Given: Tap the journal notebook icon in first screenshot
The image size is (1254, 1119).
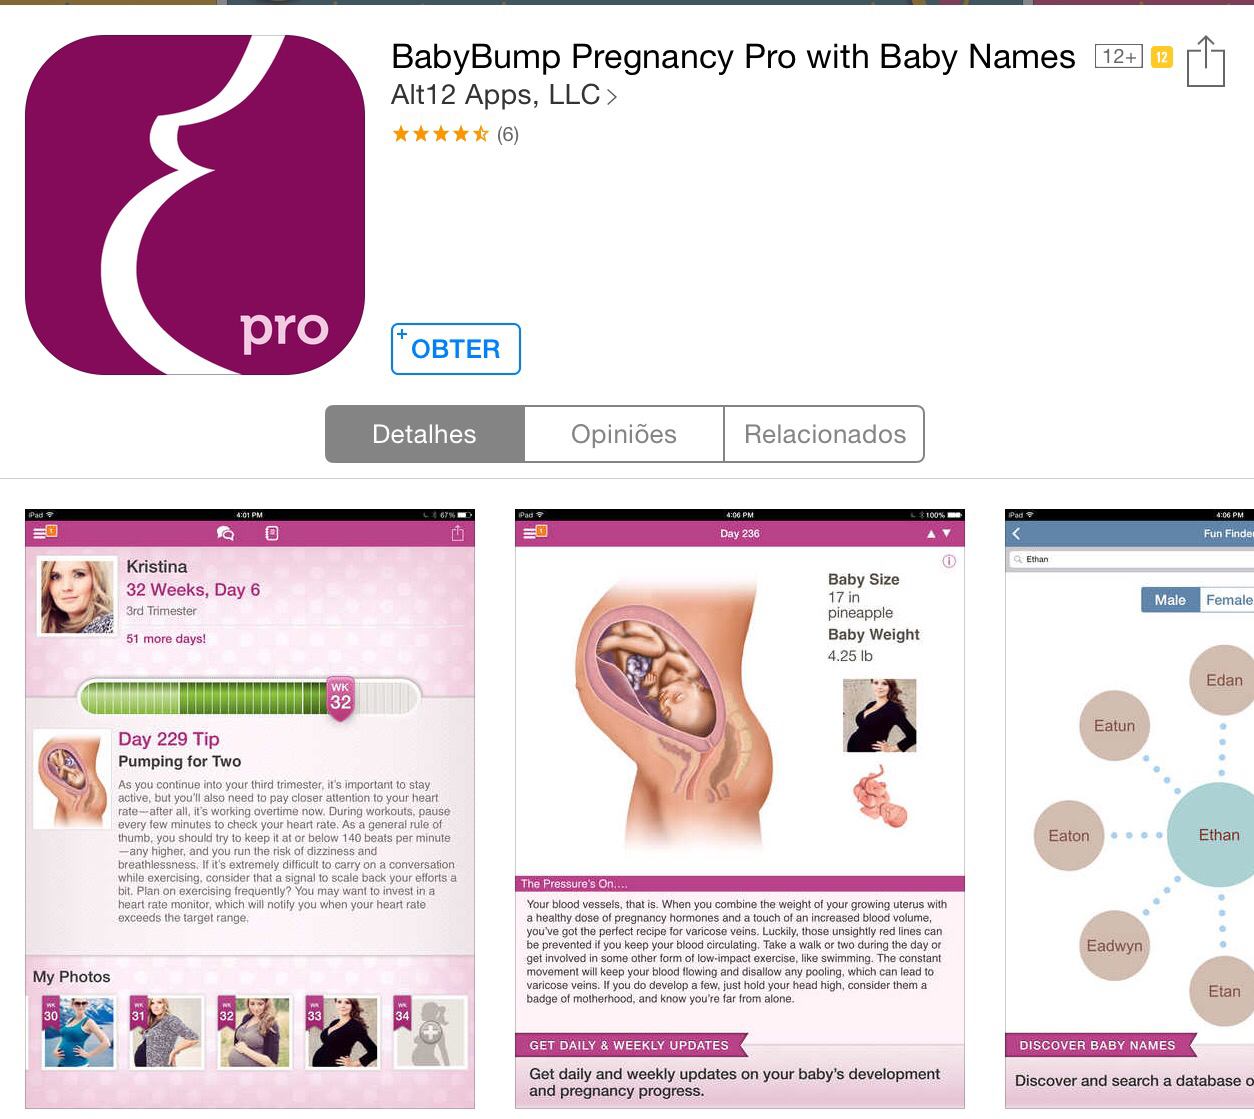Looking at the screenshot, I should (x=272, y=534).
